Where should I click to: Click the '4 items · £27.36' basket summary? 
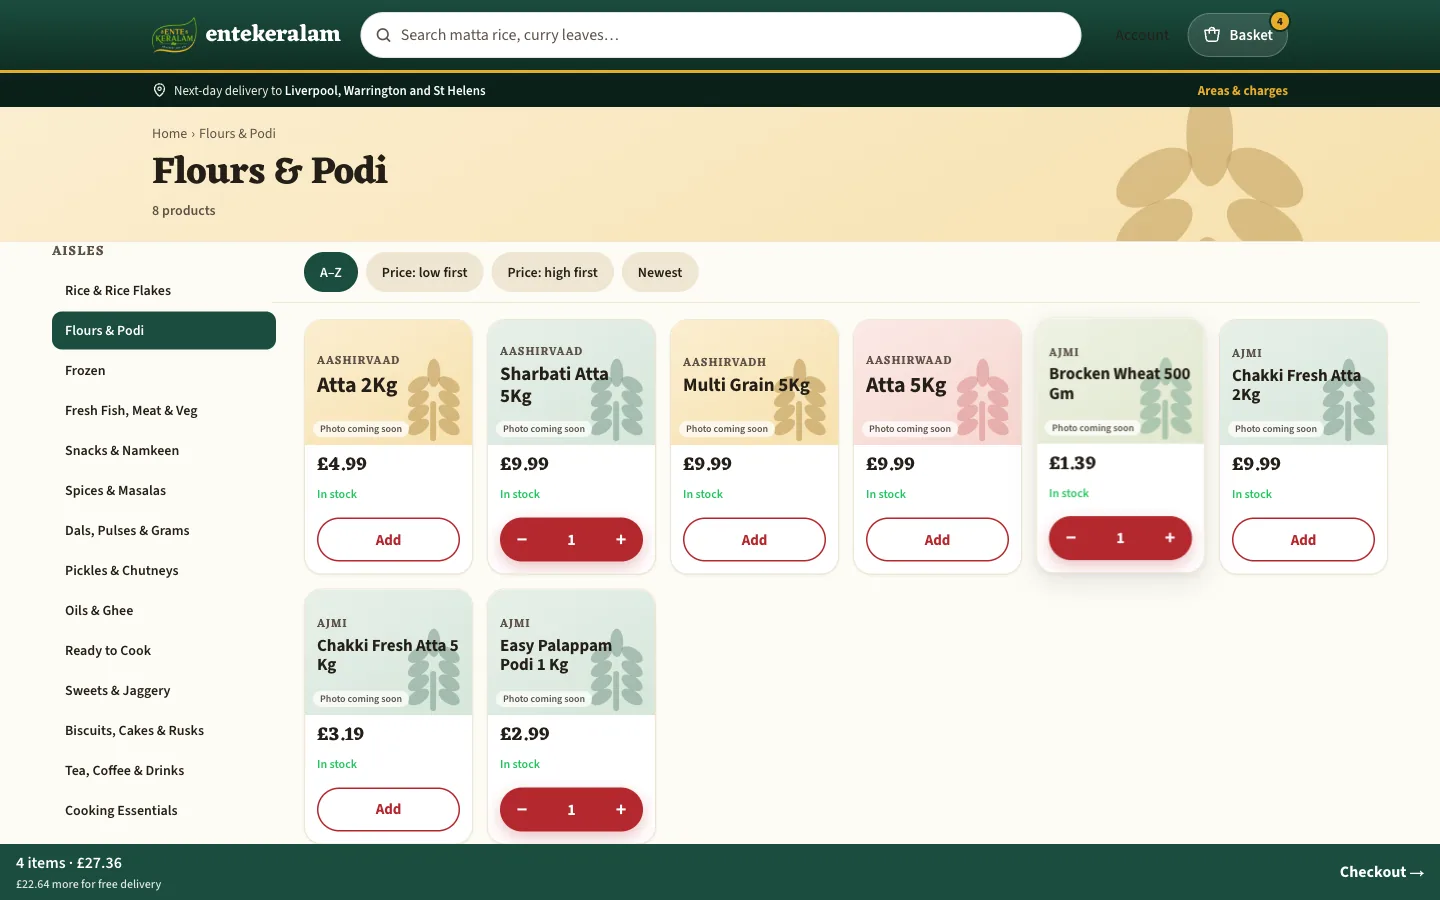click(69, 863)
